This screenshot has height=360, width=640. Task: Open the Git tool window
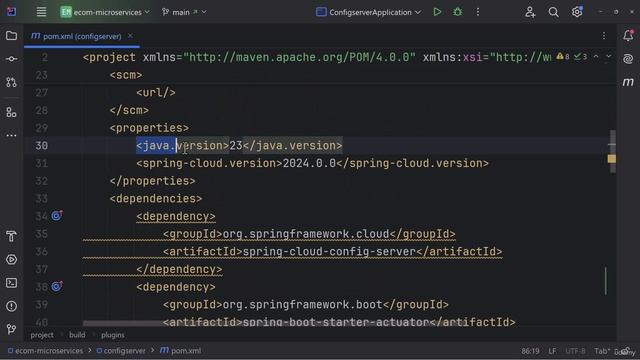point(11,329)
